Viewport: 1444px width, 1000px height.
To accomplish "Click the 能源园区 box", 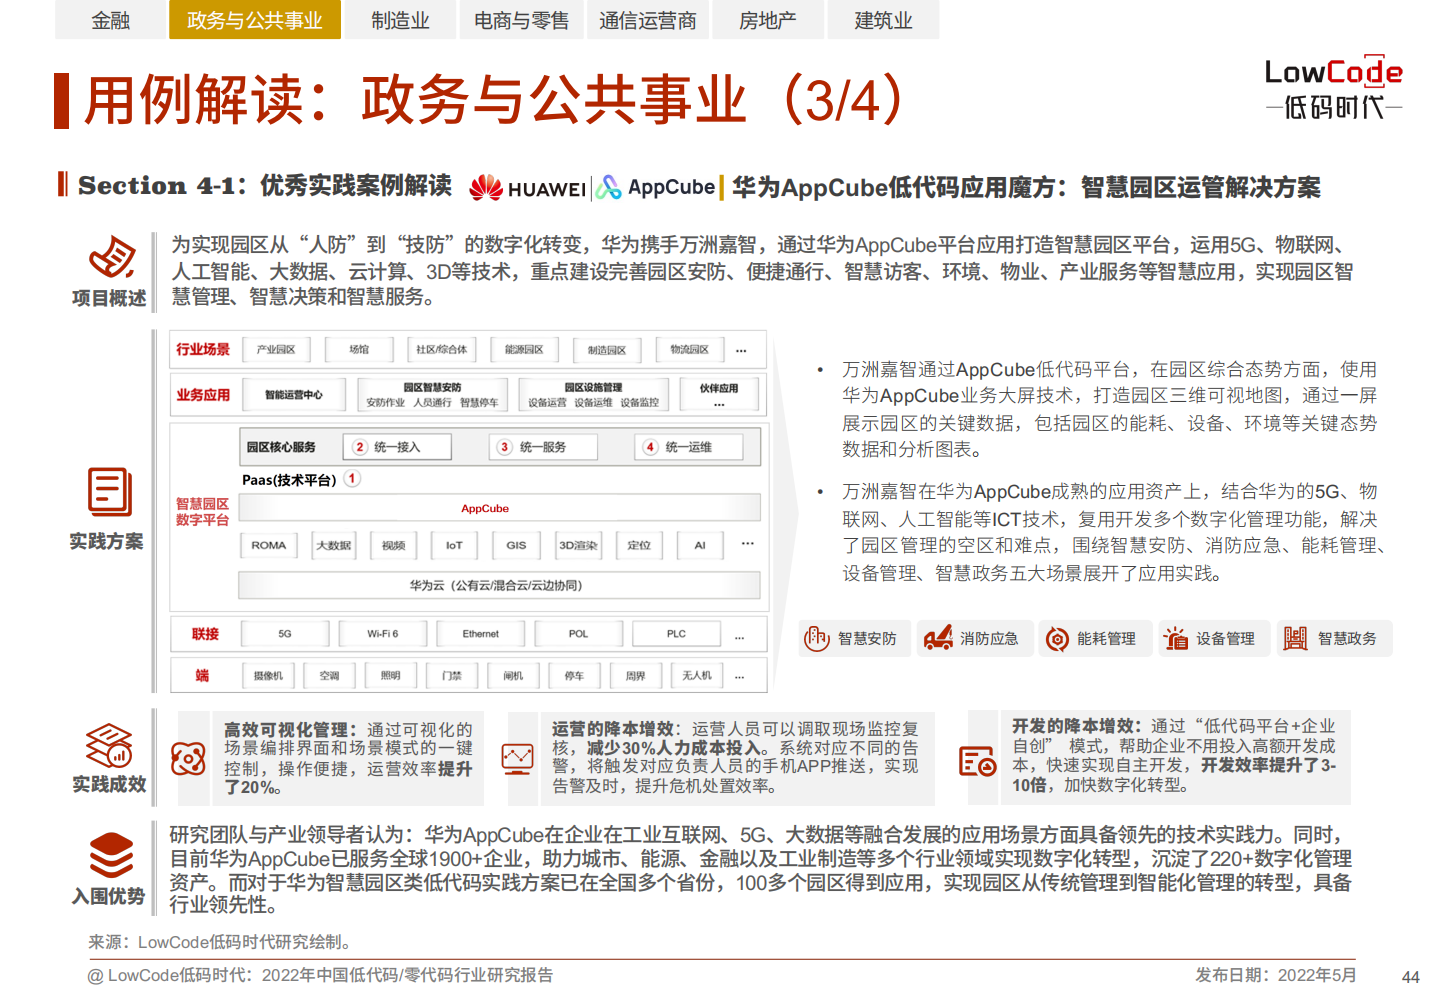I will pyautogui.click(x=524, y=350).
